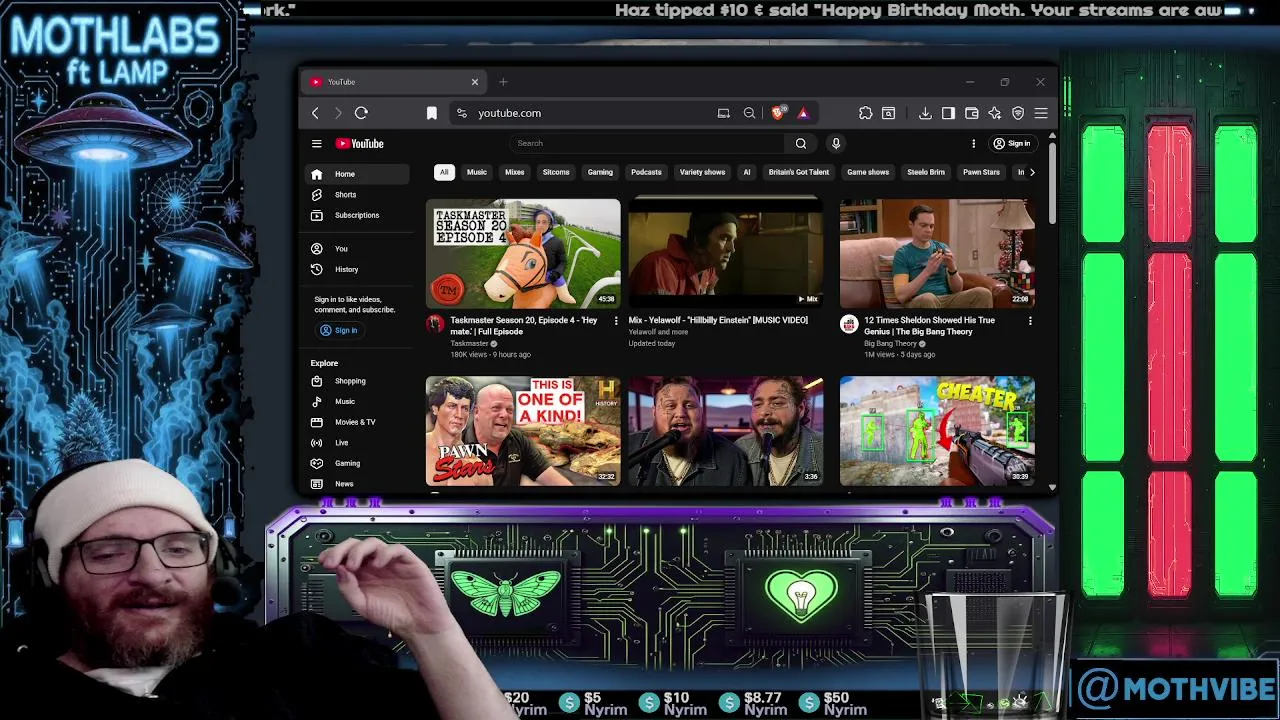Viewport: 1280px width, 720px height.
Task: Go back in browser history
Action: click(315, 113)
